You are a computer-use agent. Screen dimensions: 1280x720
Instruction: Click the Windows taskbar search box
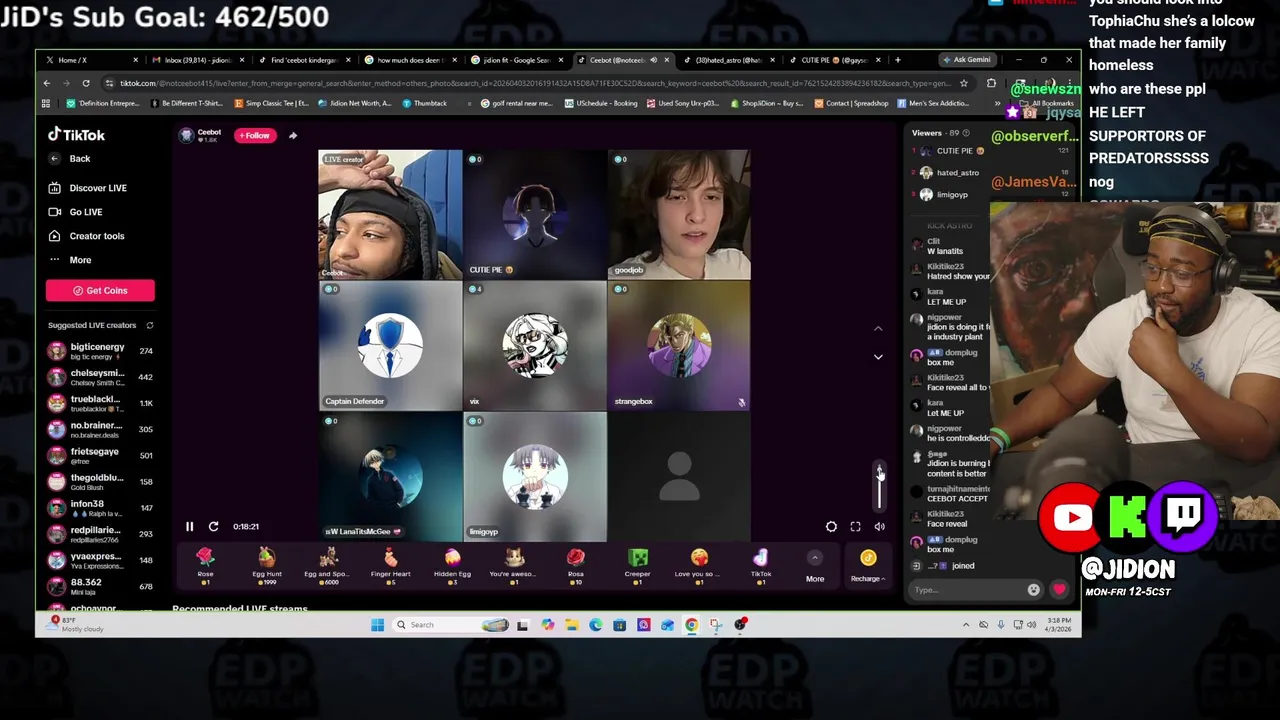pos(450,625)
